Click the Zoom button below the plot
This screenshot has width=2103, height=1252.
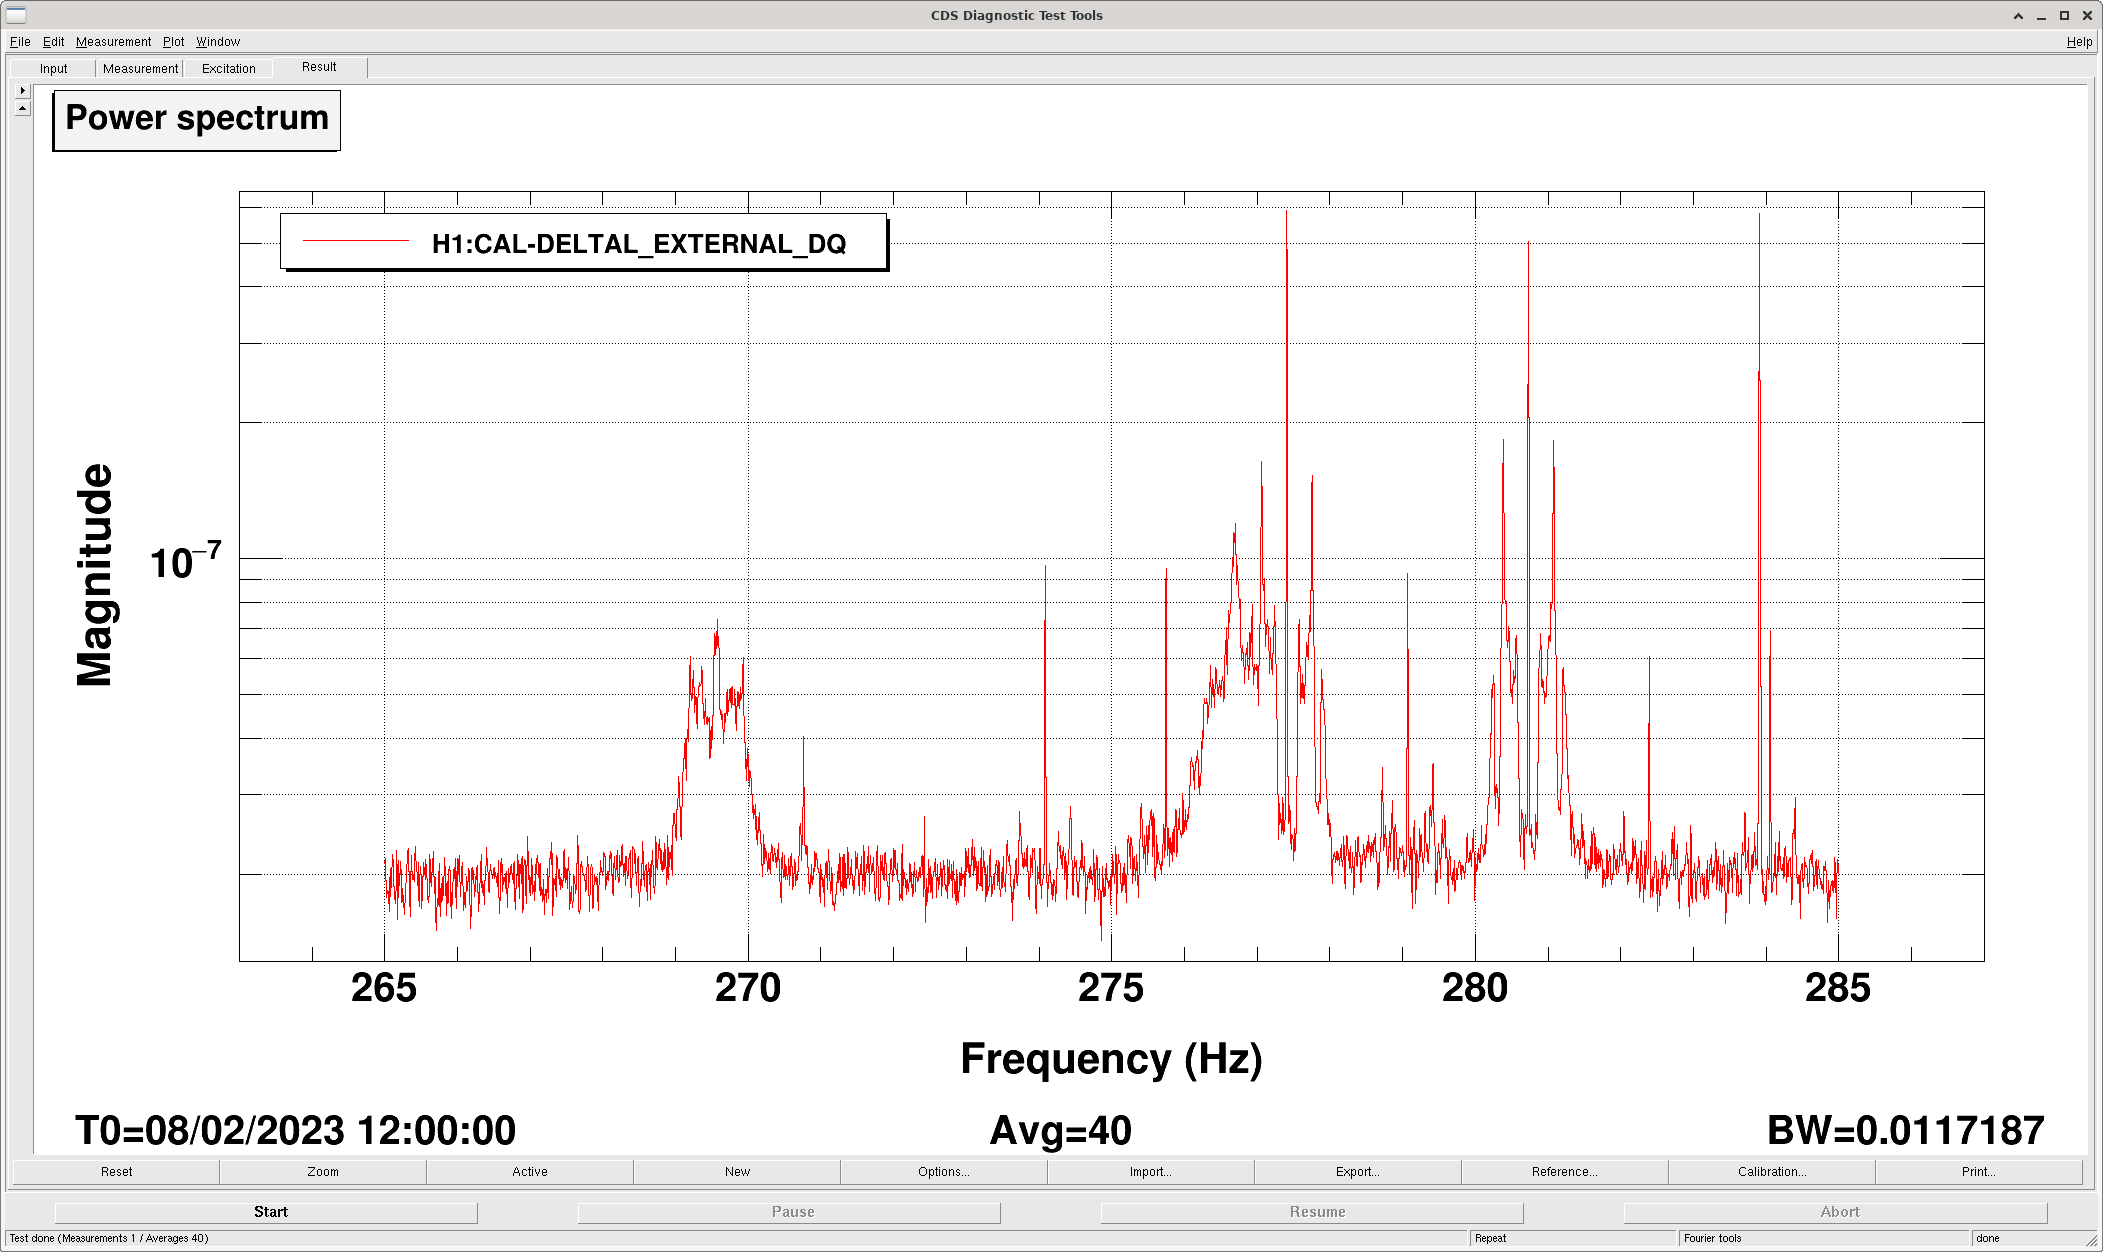pyautogui.click(x=323, y=1172)
